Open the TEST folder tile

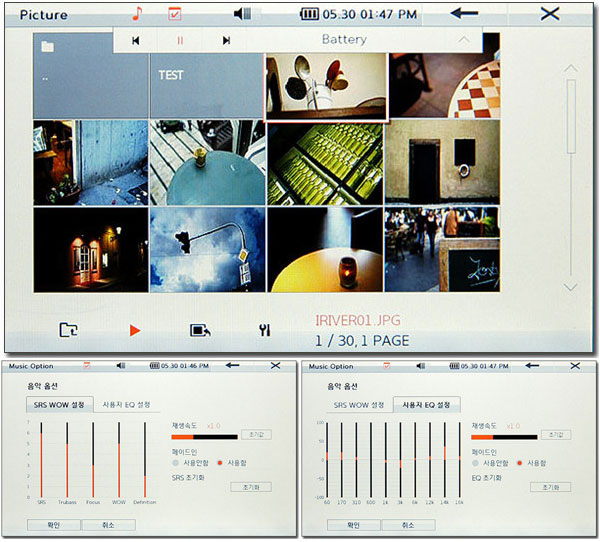click(x=207, y=85)
